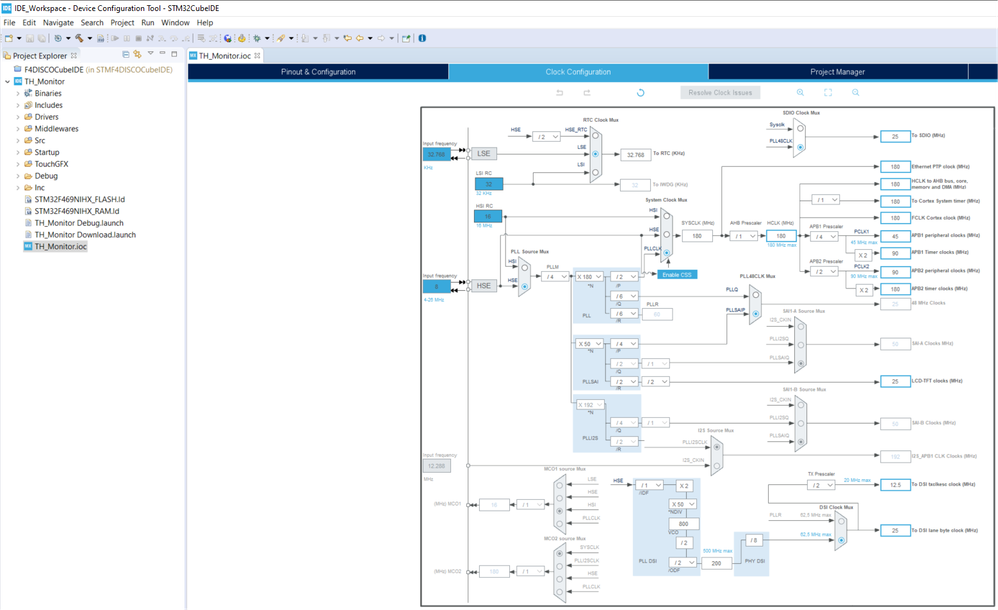Viewport: 998px width, 610px height.
Task: Click the Back navigation yellow arrow
Action: (360, 38)
